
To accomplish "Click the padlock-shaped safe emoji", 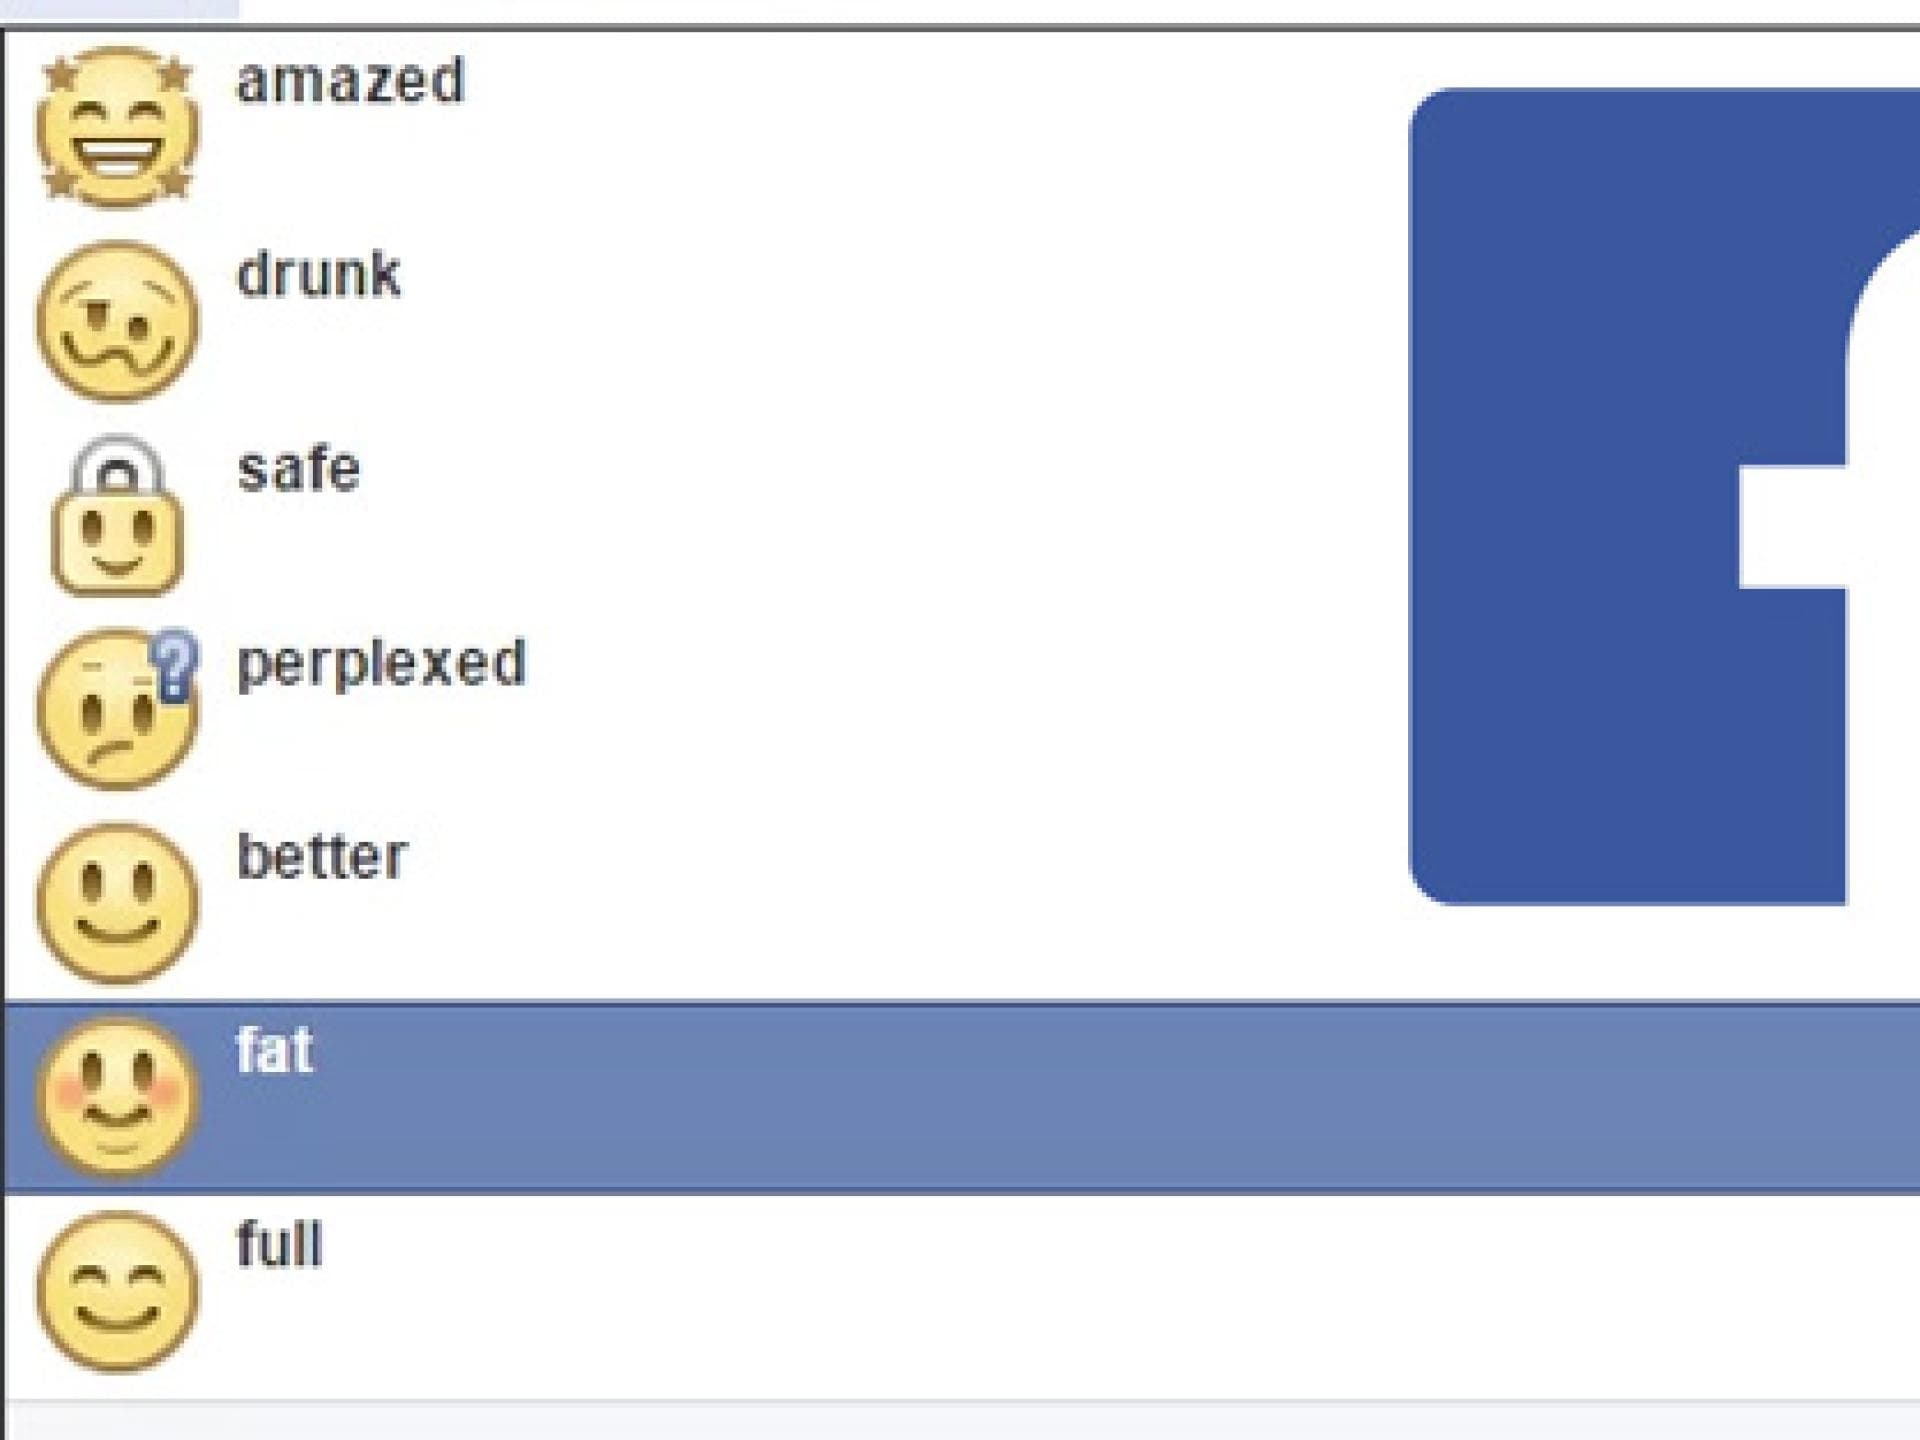I will [117, 530].
